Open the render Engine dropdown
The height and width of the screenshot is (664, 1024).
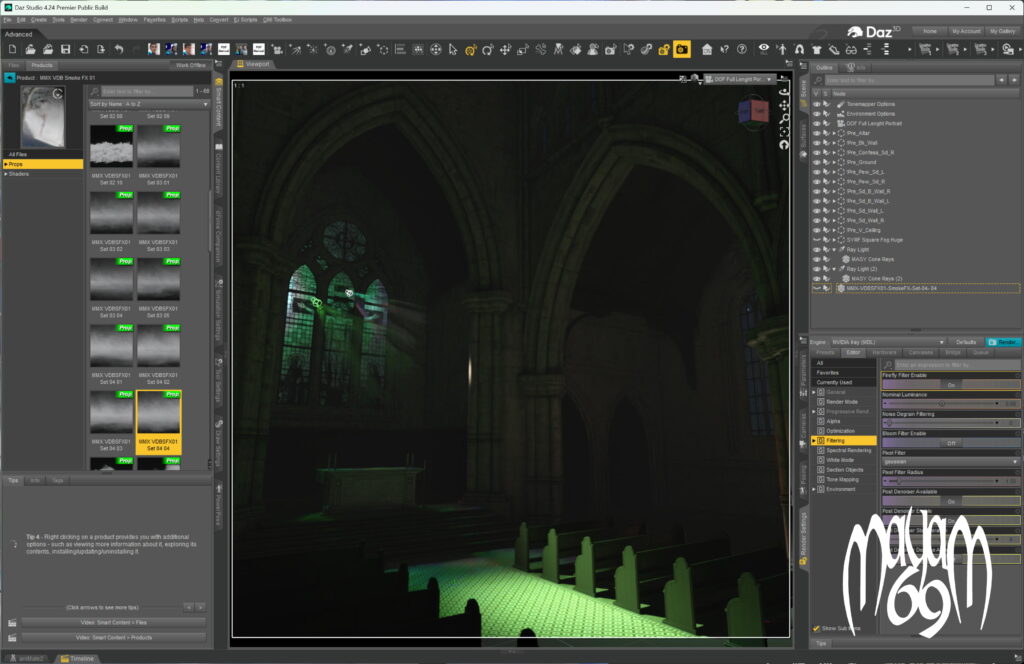pos(888,342)
